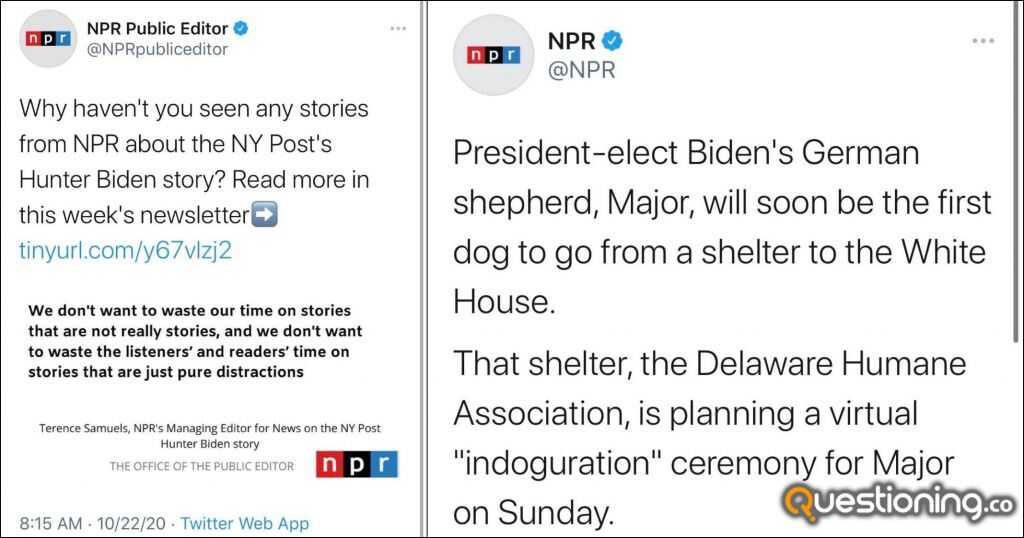Viewport: 1024px width, 538px height.
Task: Open the NPR Public Editor profile avatar
Action: pyautogui.click(x=48, y=39)
